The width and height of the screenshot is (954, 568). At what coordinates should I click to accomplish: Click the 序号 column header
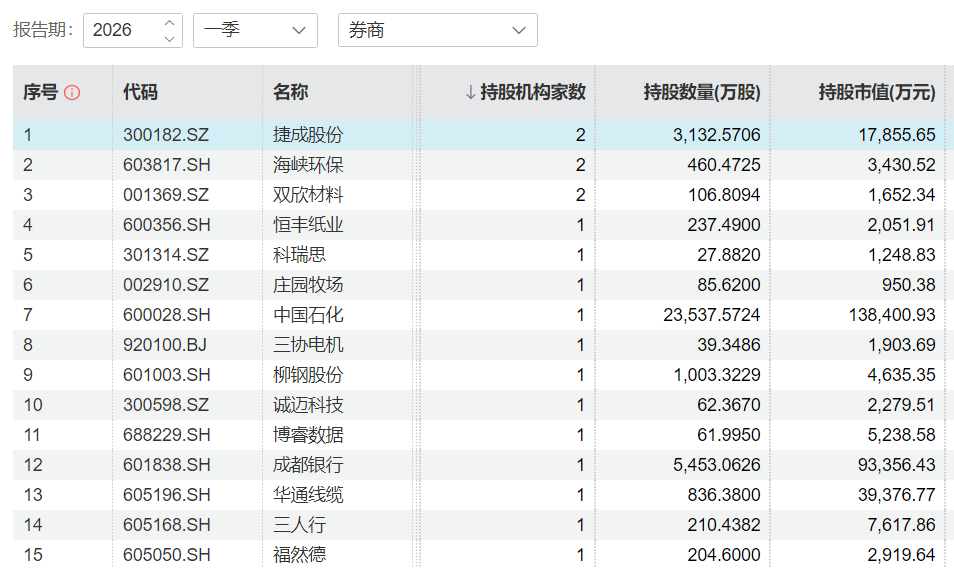[x=41, y=92]
